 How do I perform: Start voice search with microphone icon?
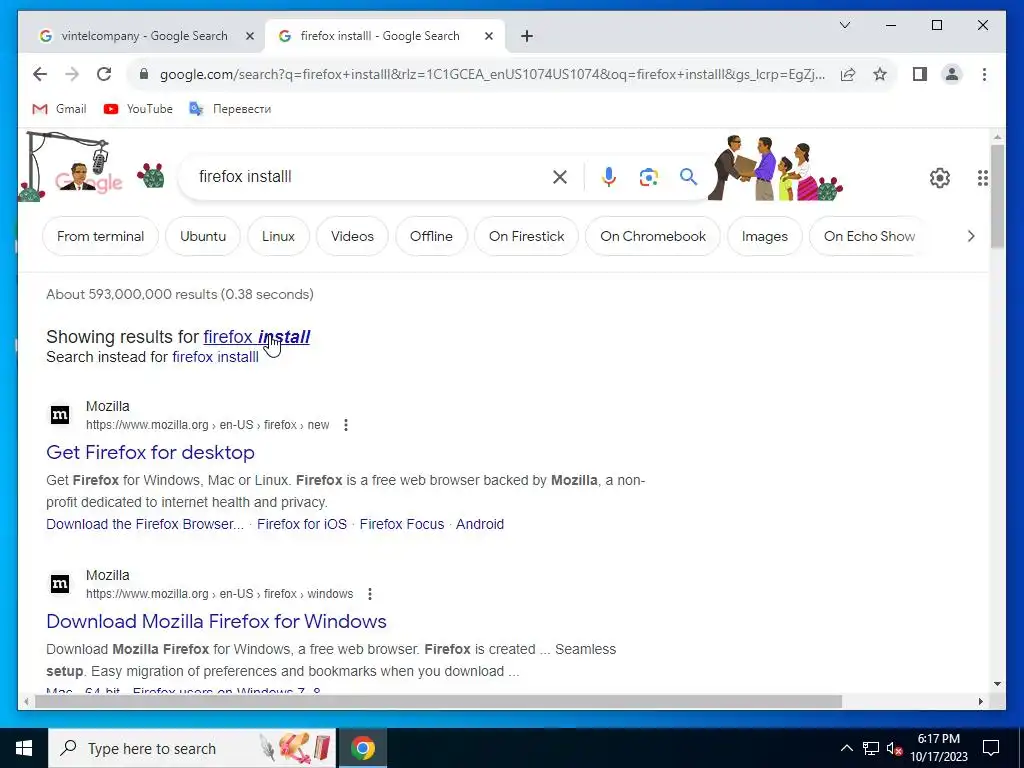pyautogui.click(x=609, y=177)
